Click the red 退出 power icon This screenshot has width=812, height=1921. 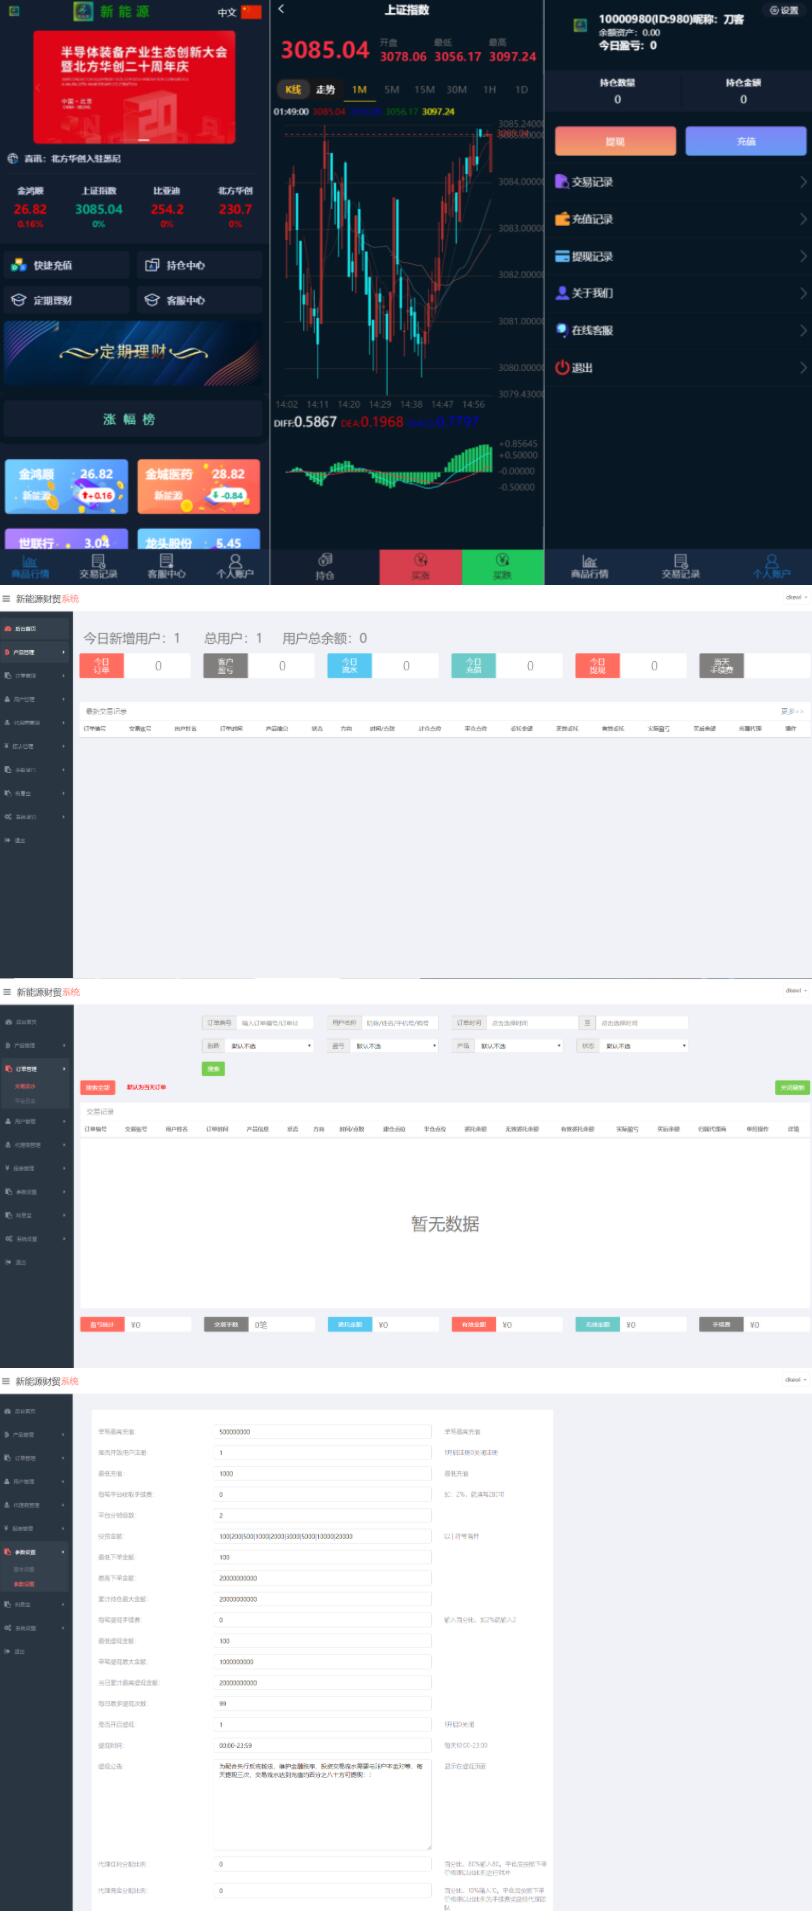pyautogui.click(x=562, y=368)
